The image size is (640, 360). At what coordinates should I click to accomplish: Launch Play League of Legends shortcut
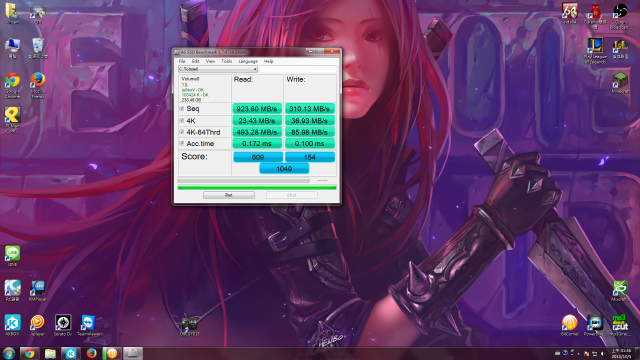595,51
